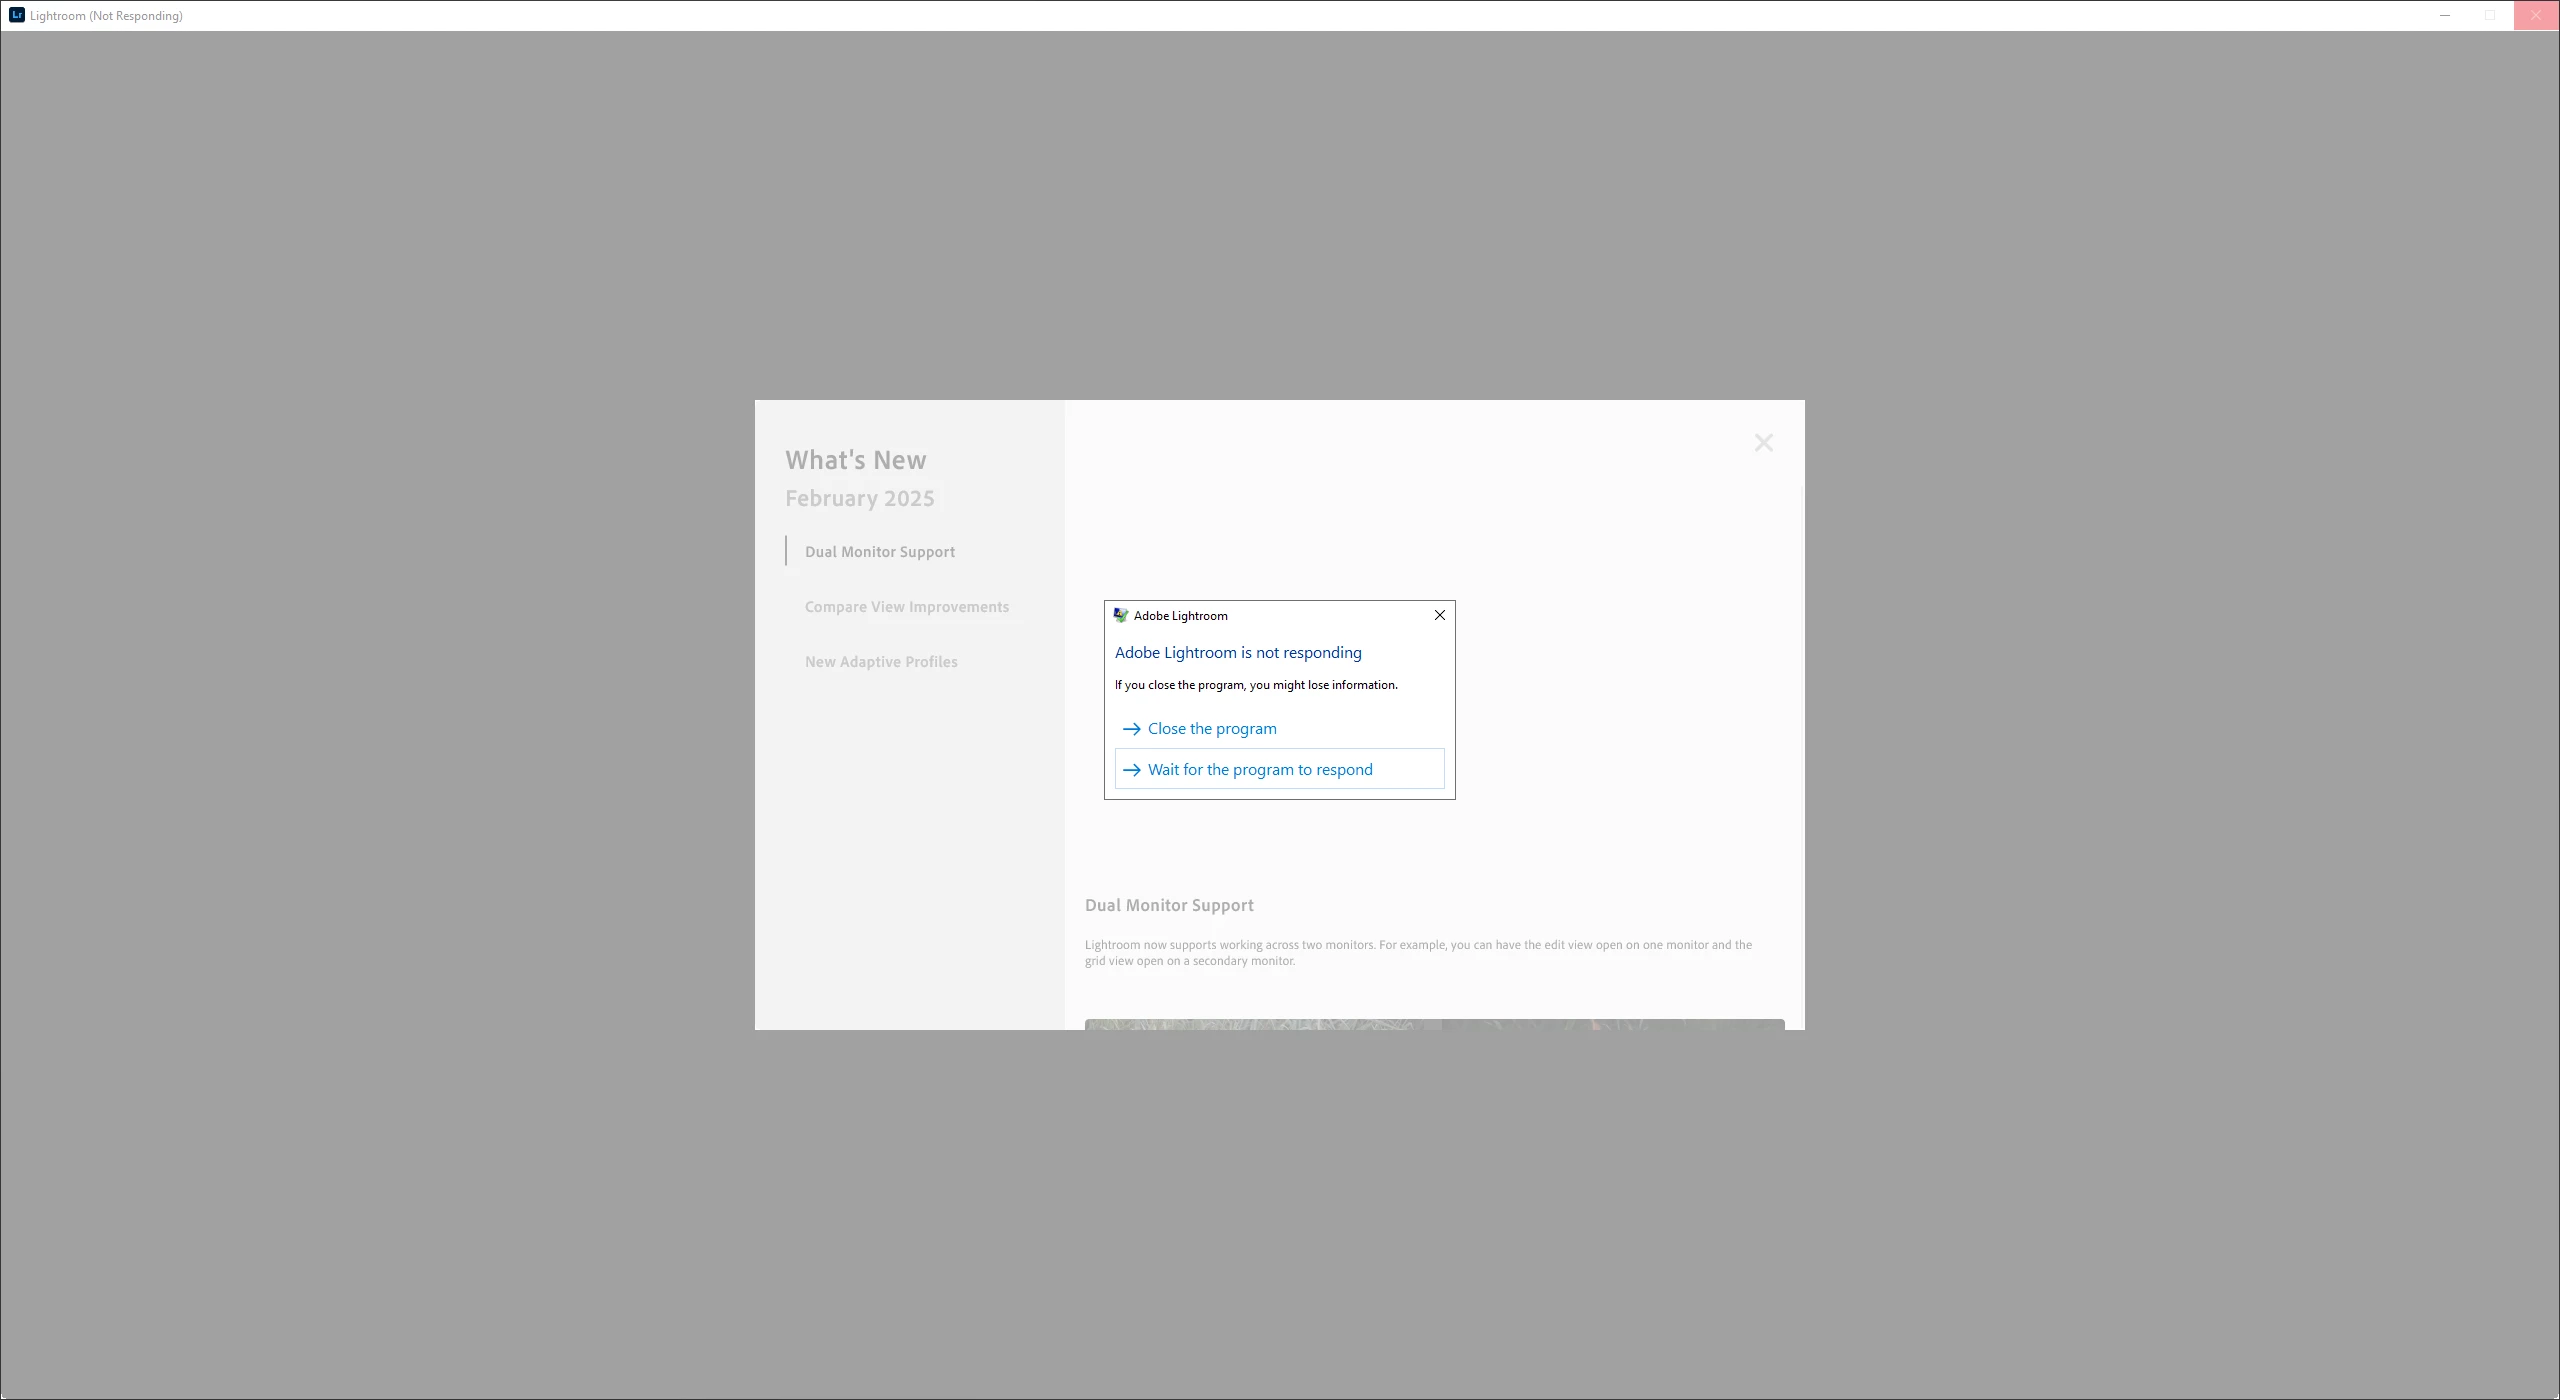Choose Close the program

[1211, 729]
